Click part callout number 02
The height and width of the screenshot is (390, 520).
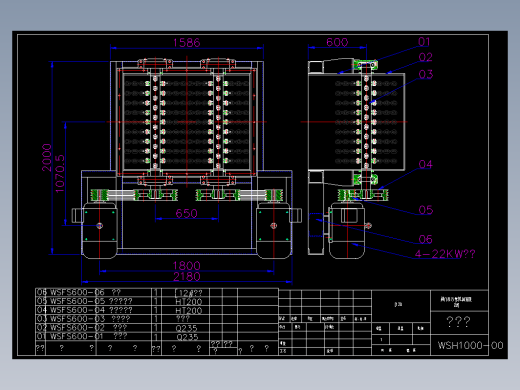click(x=426, y=57)
